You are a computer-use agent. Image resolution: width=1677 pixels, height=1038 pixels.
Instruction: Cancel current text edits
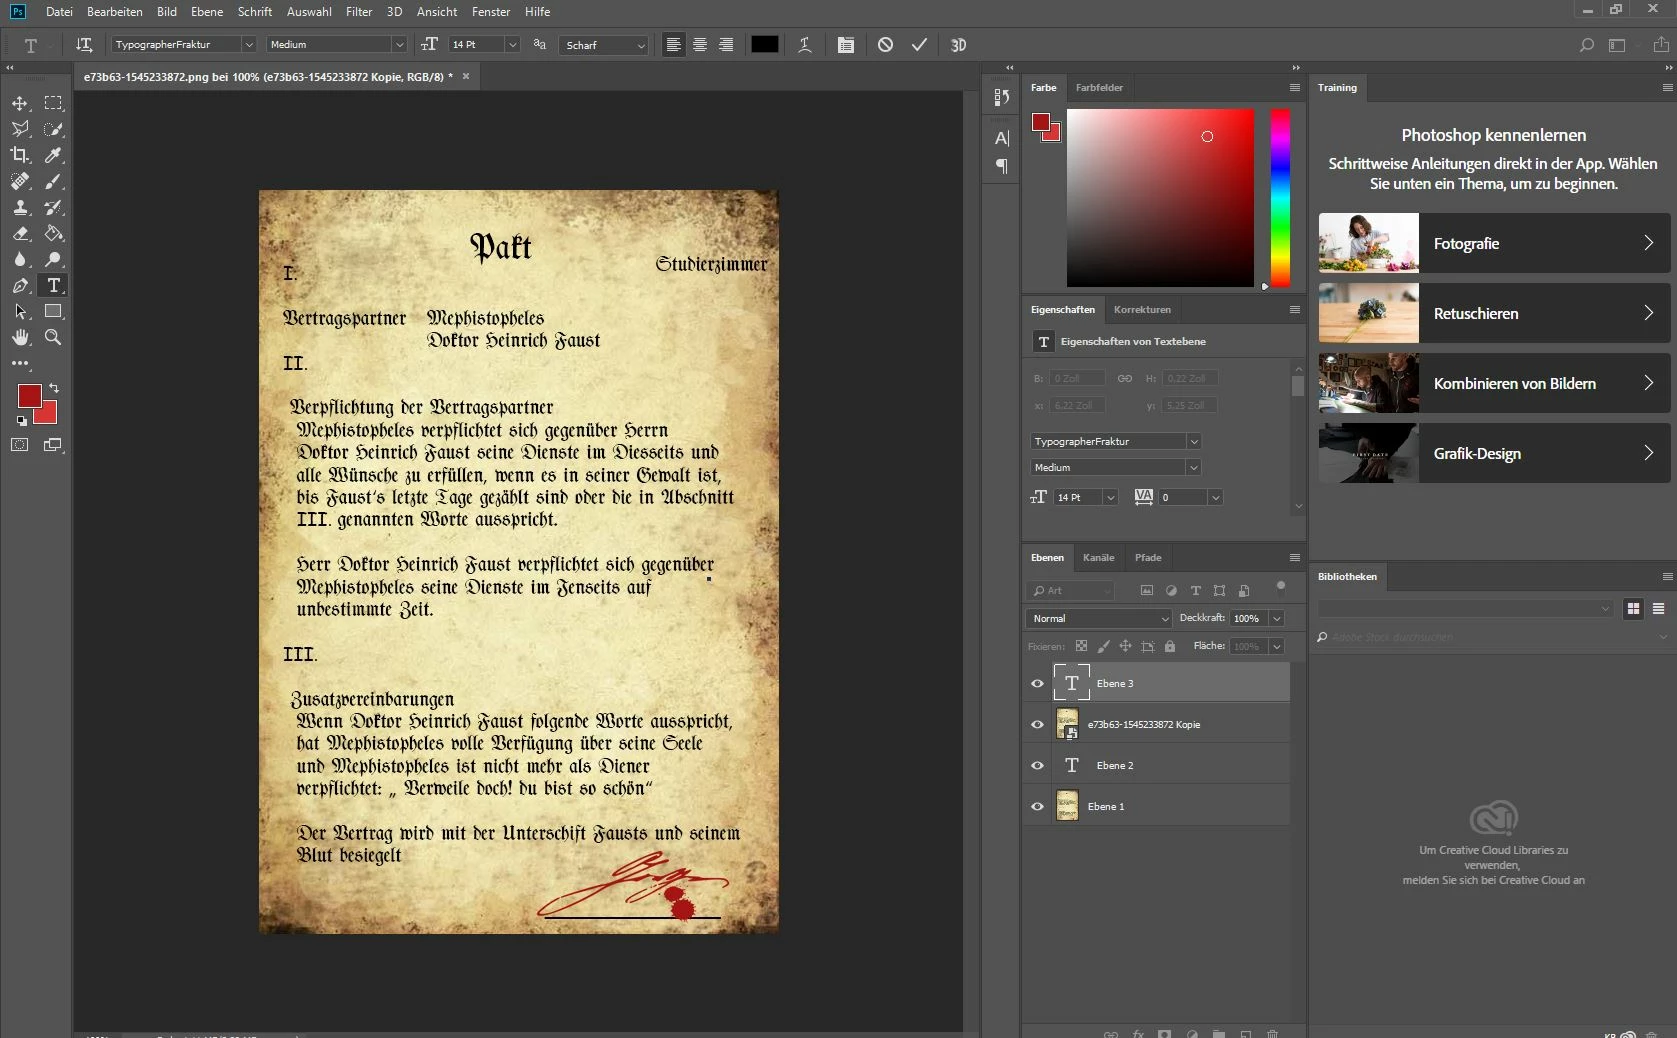(x=885, y=45)
